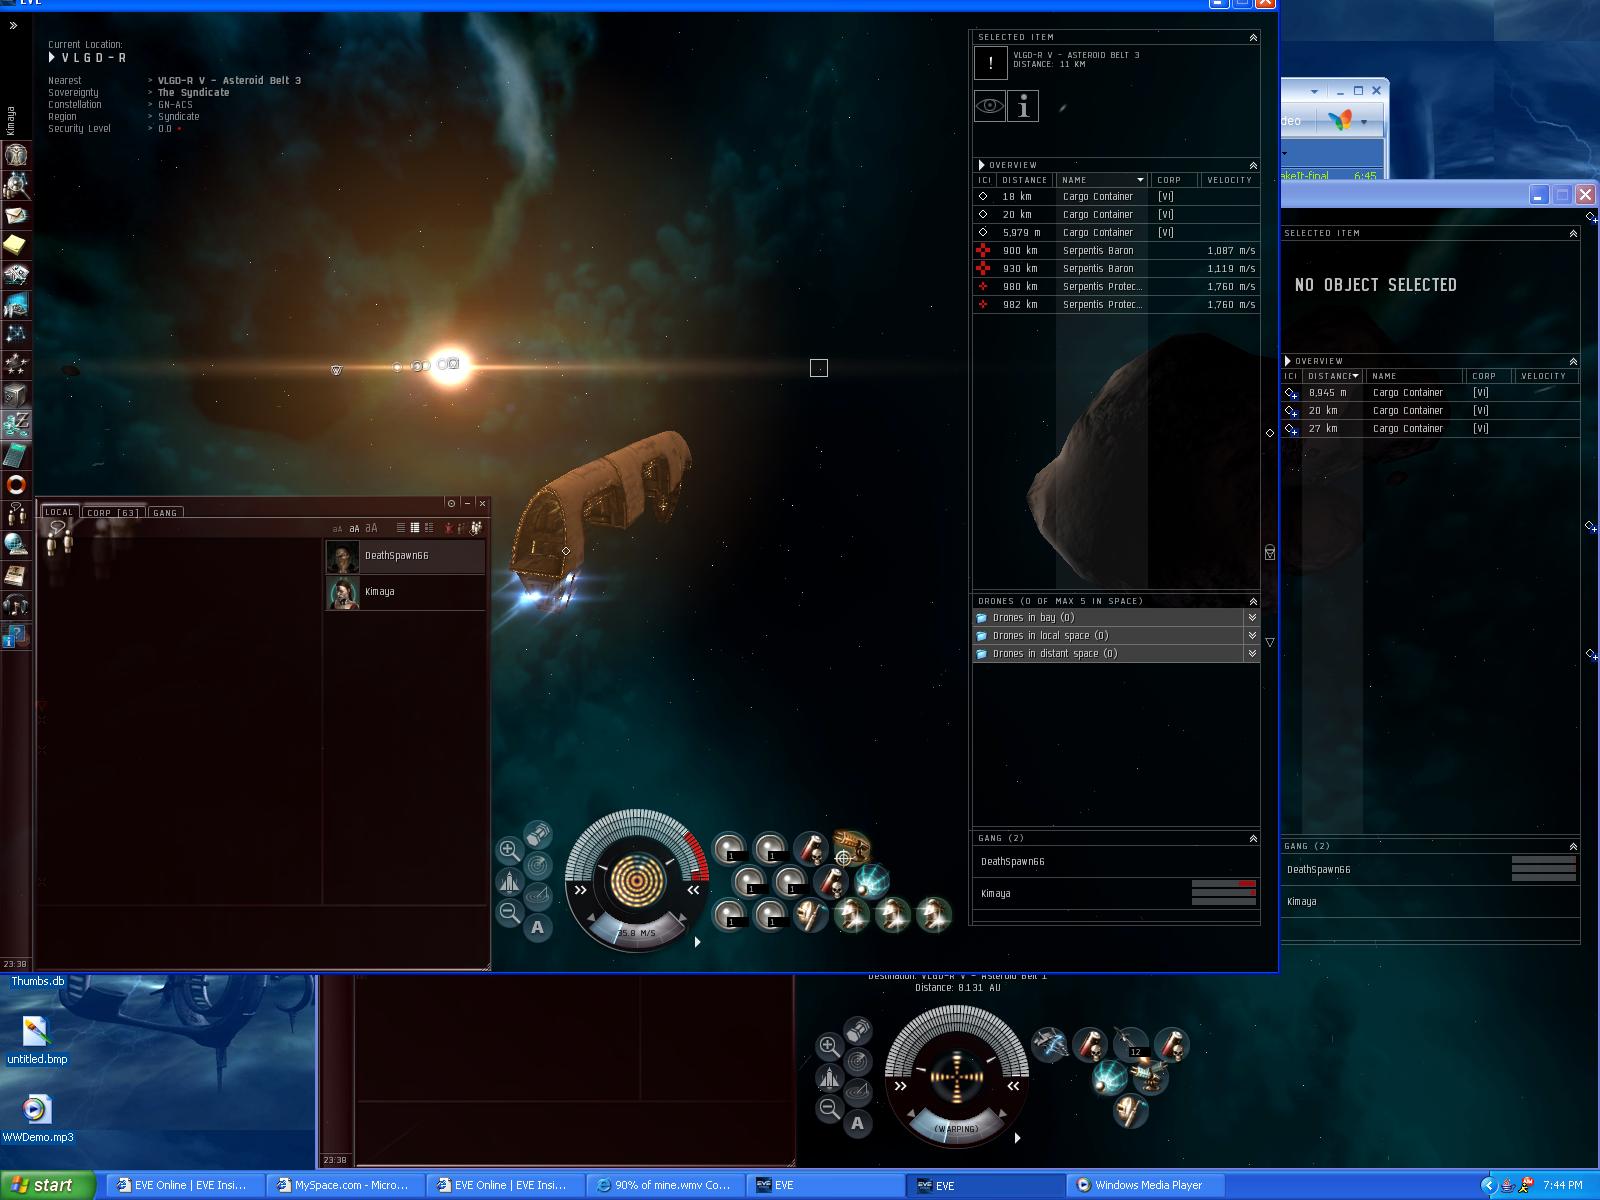Click the rocket tactical overlay icon on HUD
The width and height of the screenshot is (1600, 1200).
coord(509,881)
